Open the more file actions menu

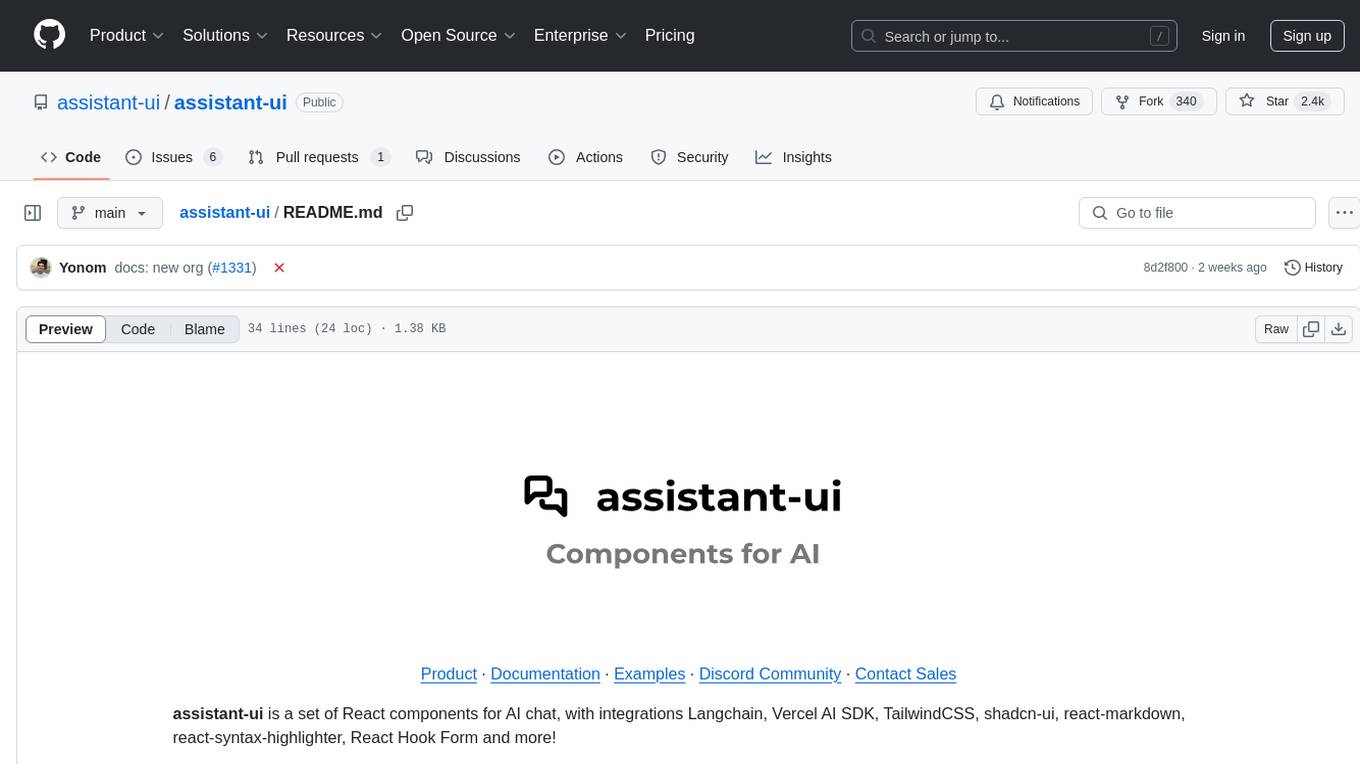pyautogui.click(x=1344, y=213)
